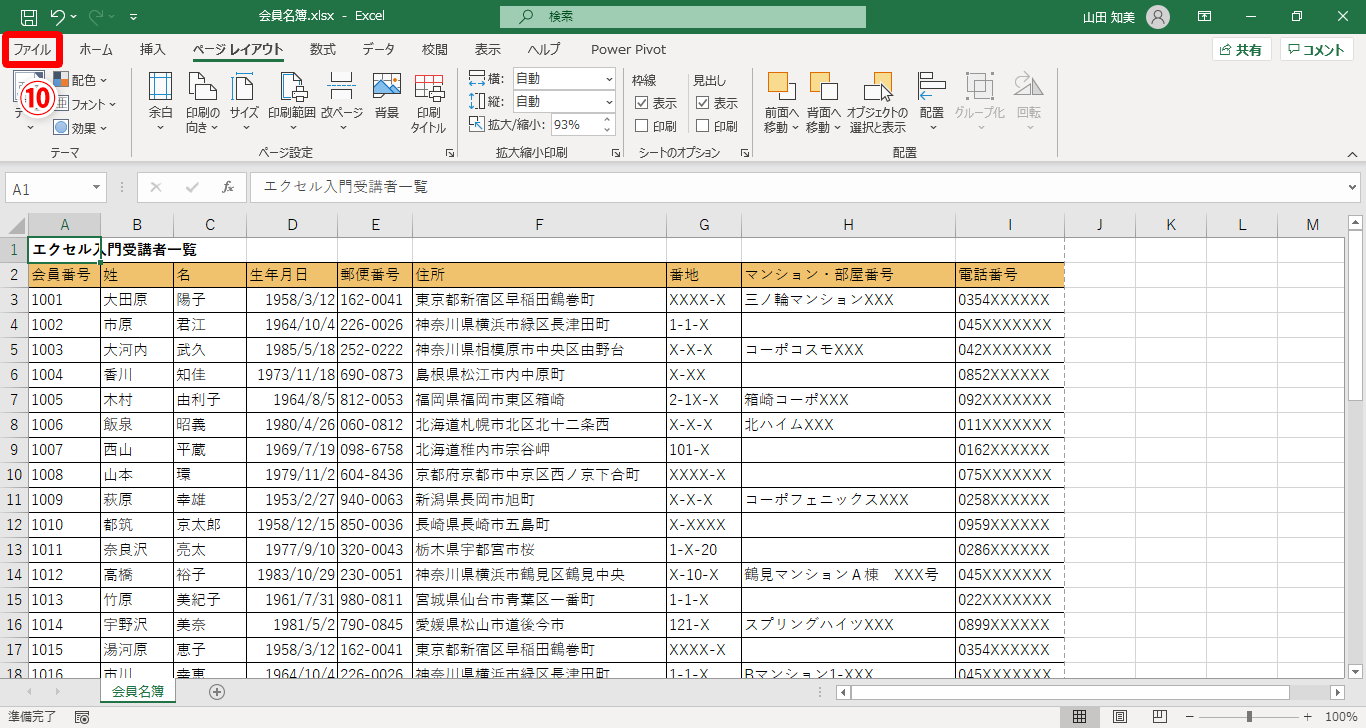Click the macro record icon in status bar

coord(82,717)
